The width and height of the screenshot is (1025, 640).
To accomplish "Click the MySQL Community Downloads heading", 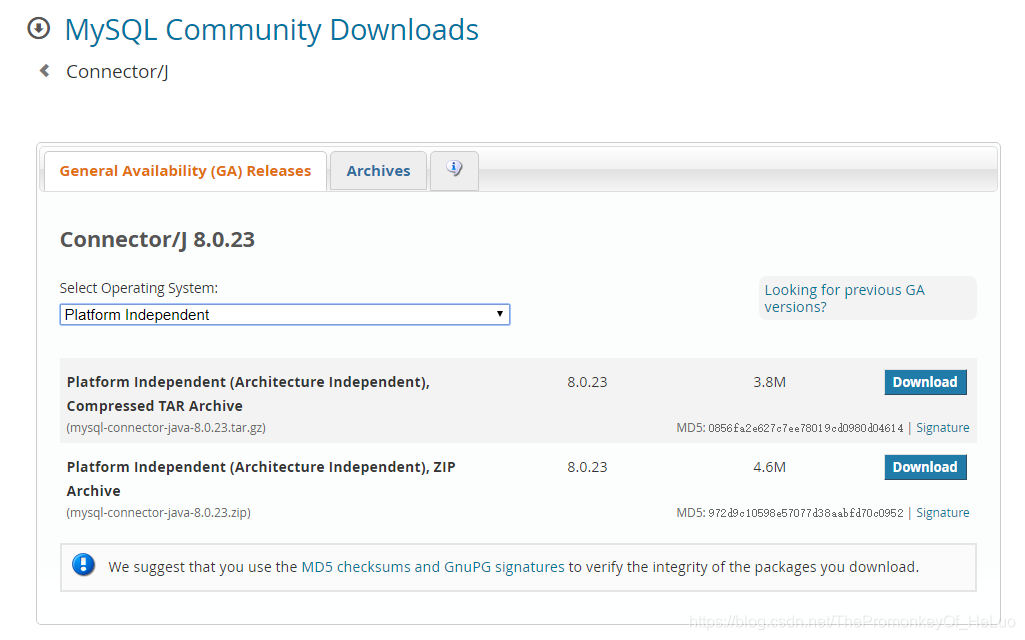I will click(271, 30).
